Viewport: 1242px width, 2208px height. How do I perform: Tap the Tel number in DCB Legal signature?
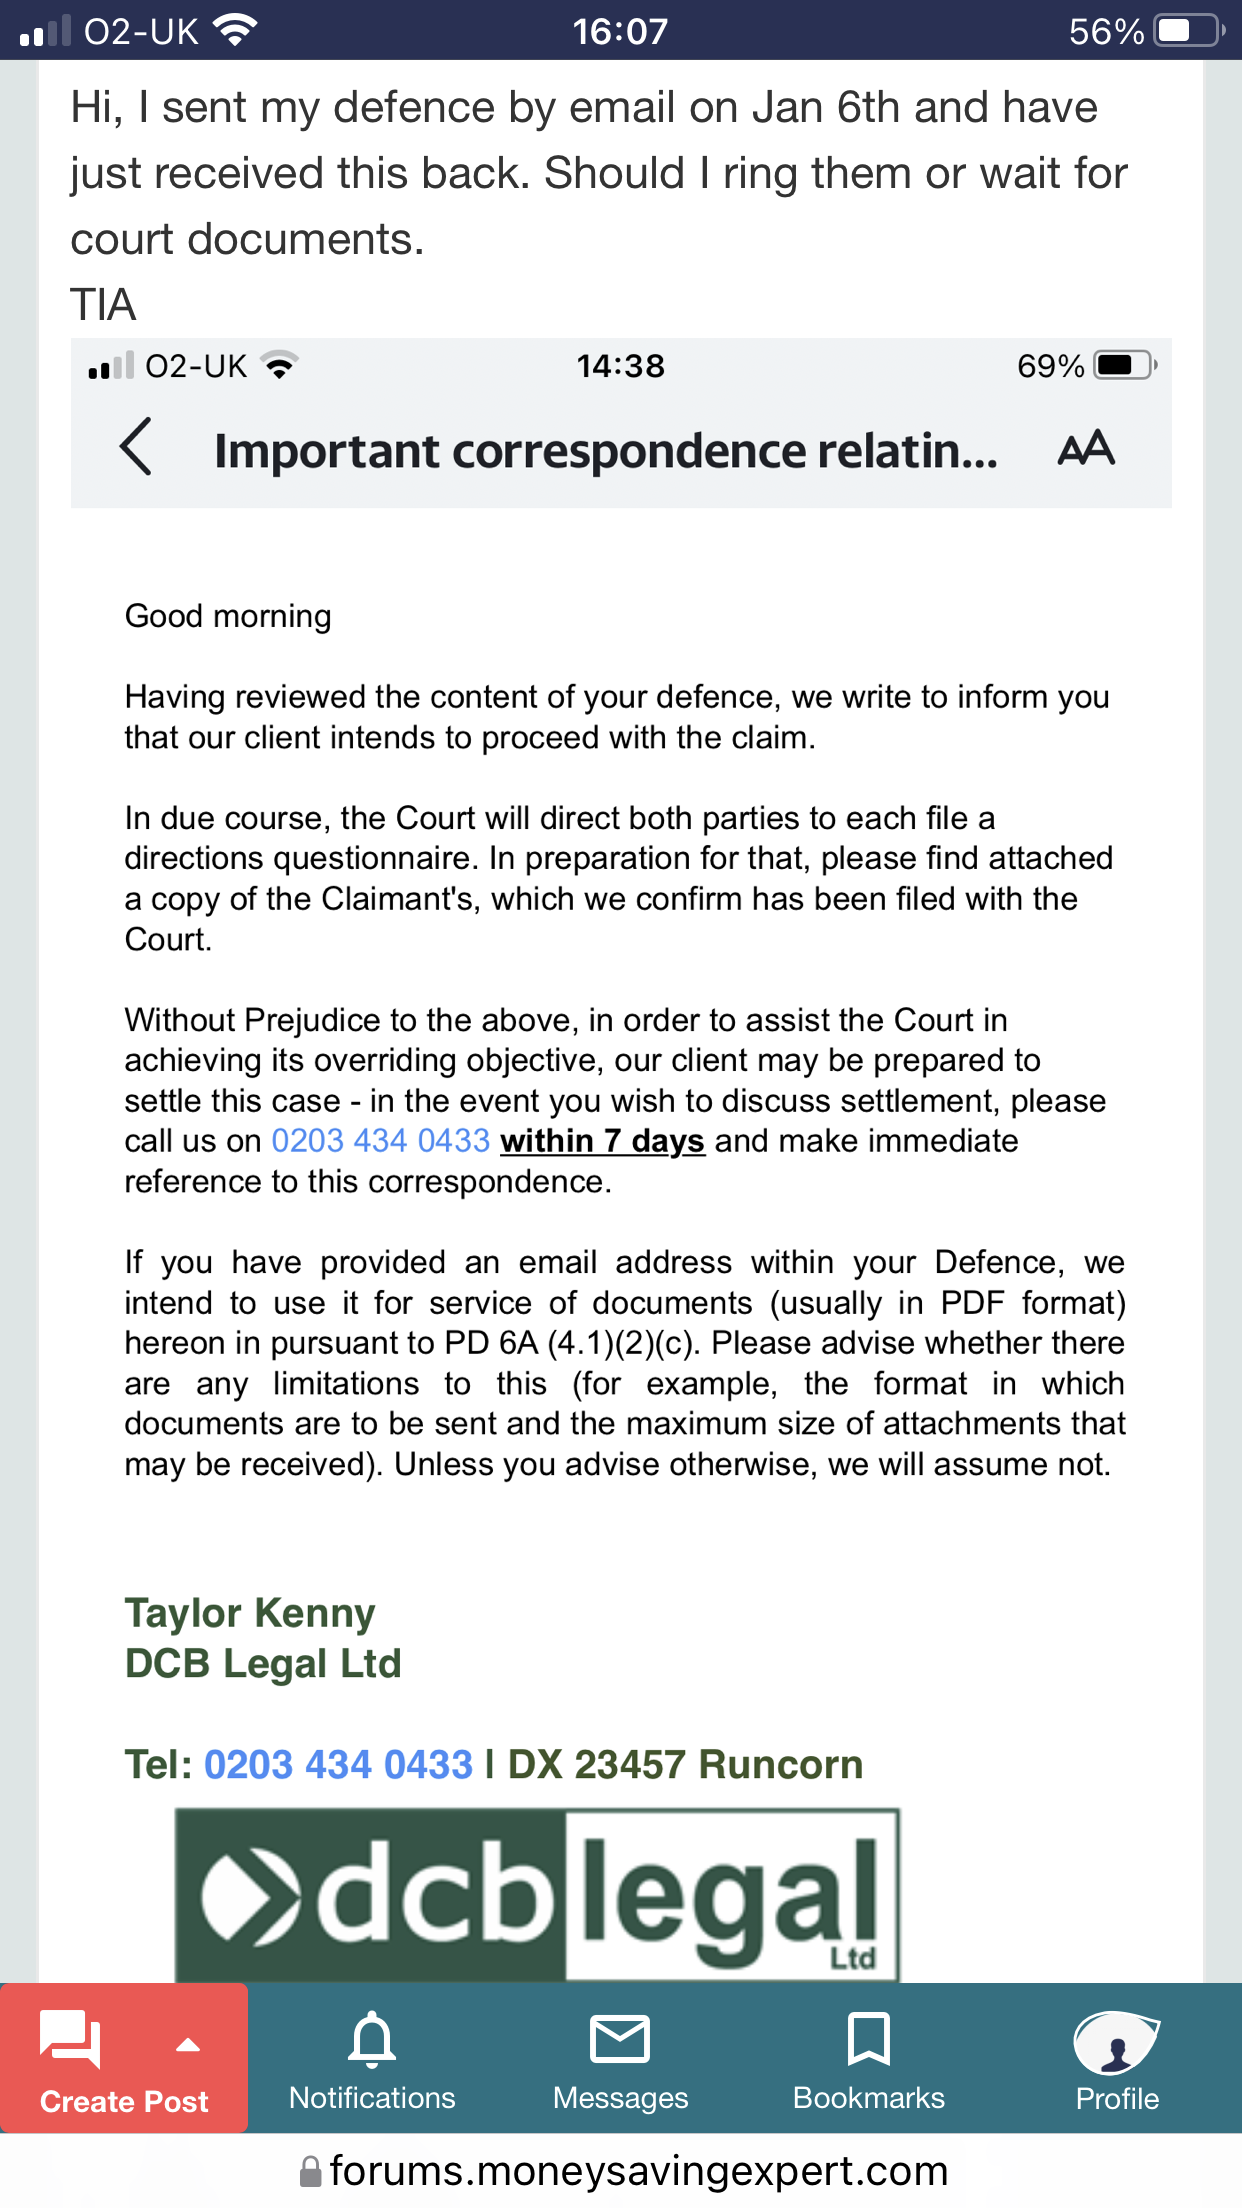click(338, 1765)
